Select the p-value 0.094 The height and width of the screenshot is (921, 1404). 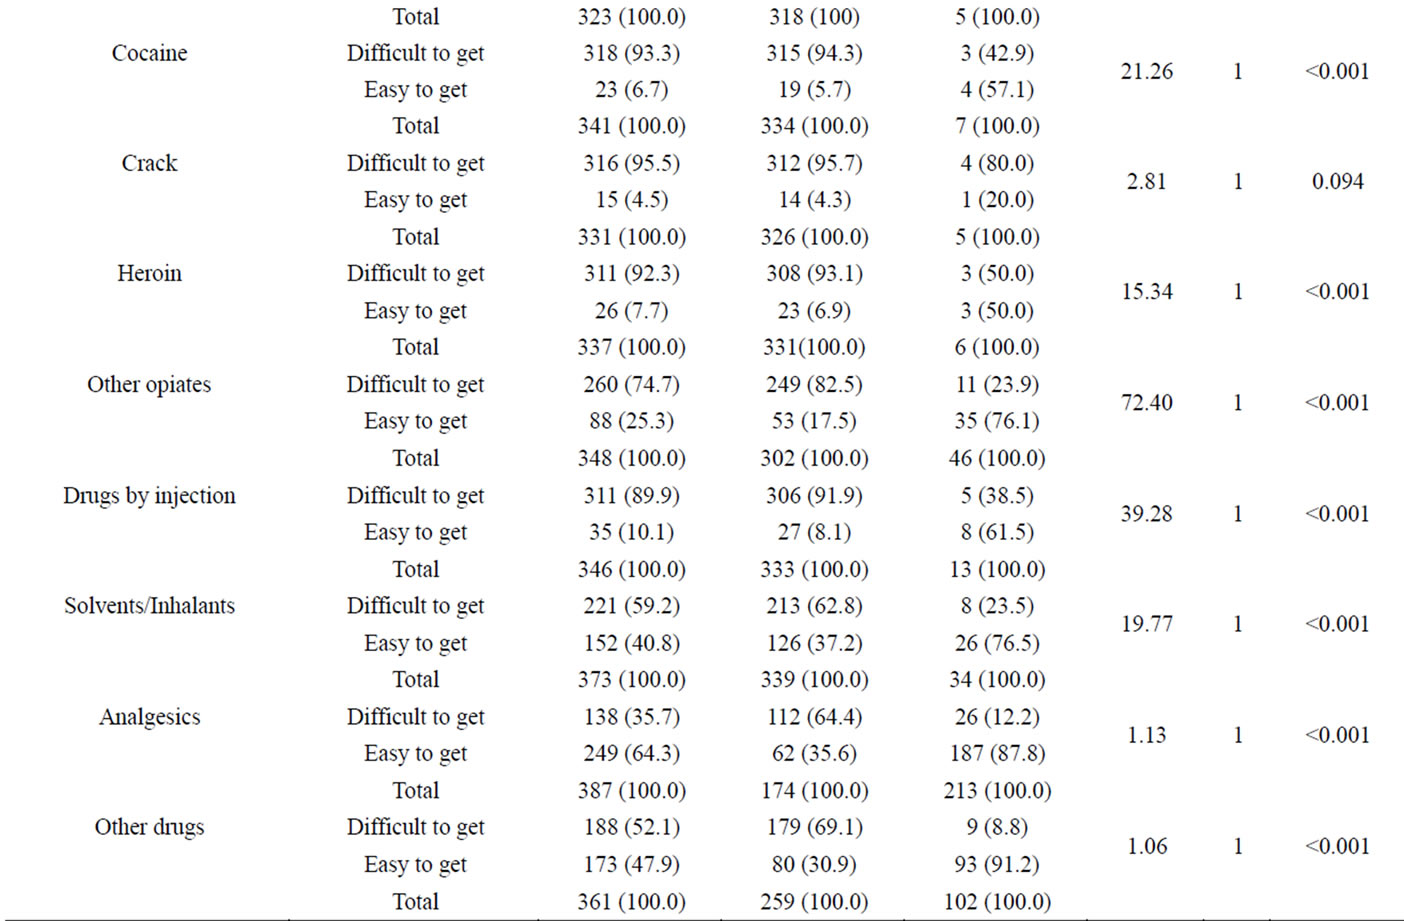click(1337, 181)
